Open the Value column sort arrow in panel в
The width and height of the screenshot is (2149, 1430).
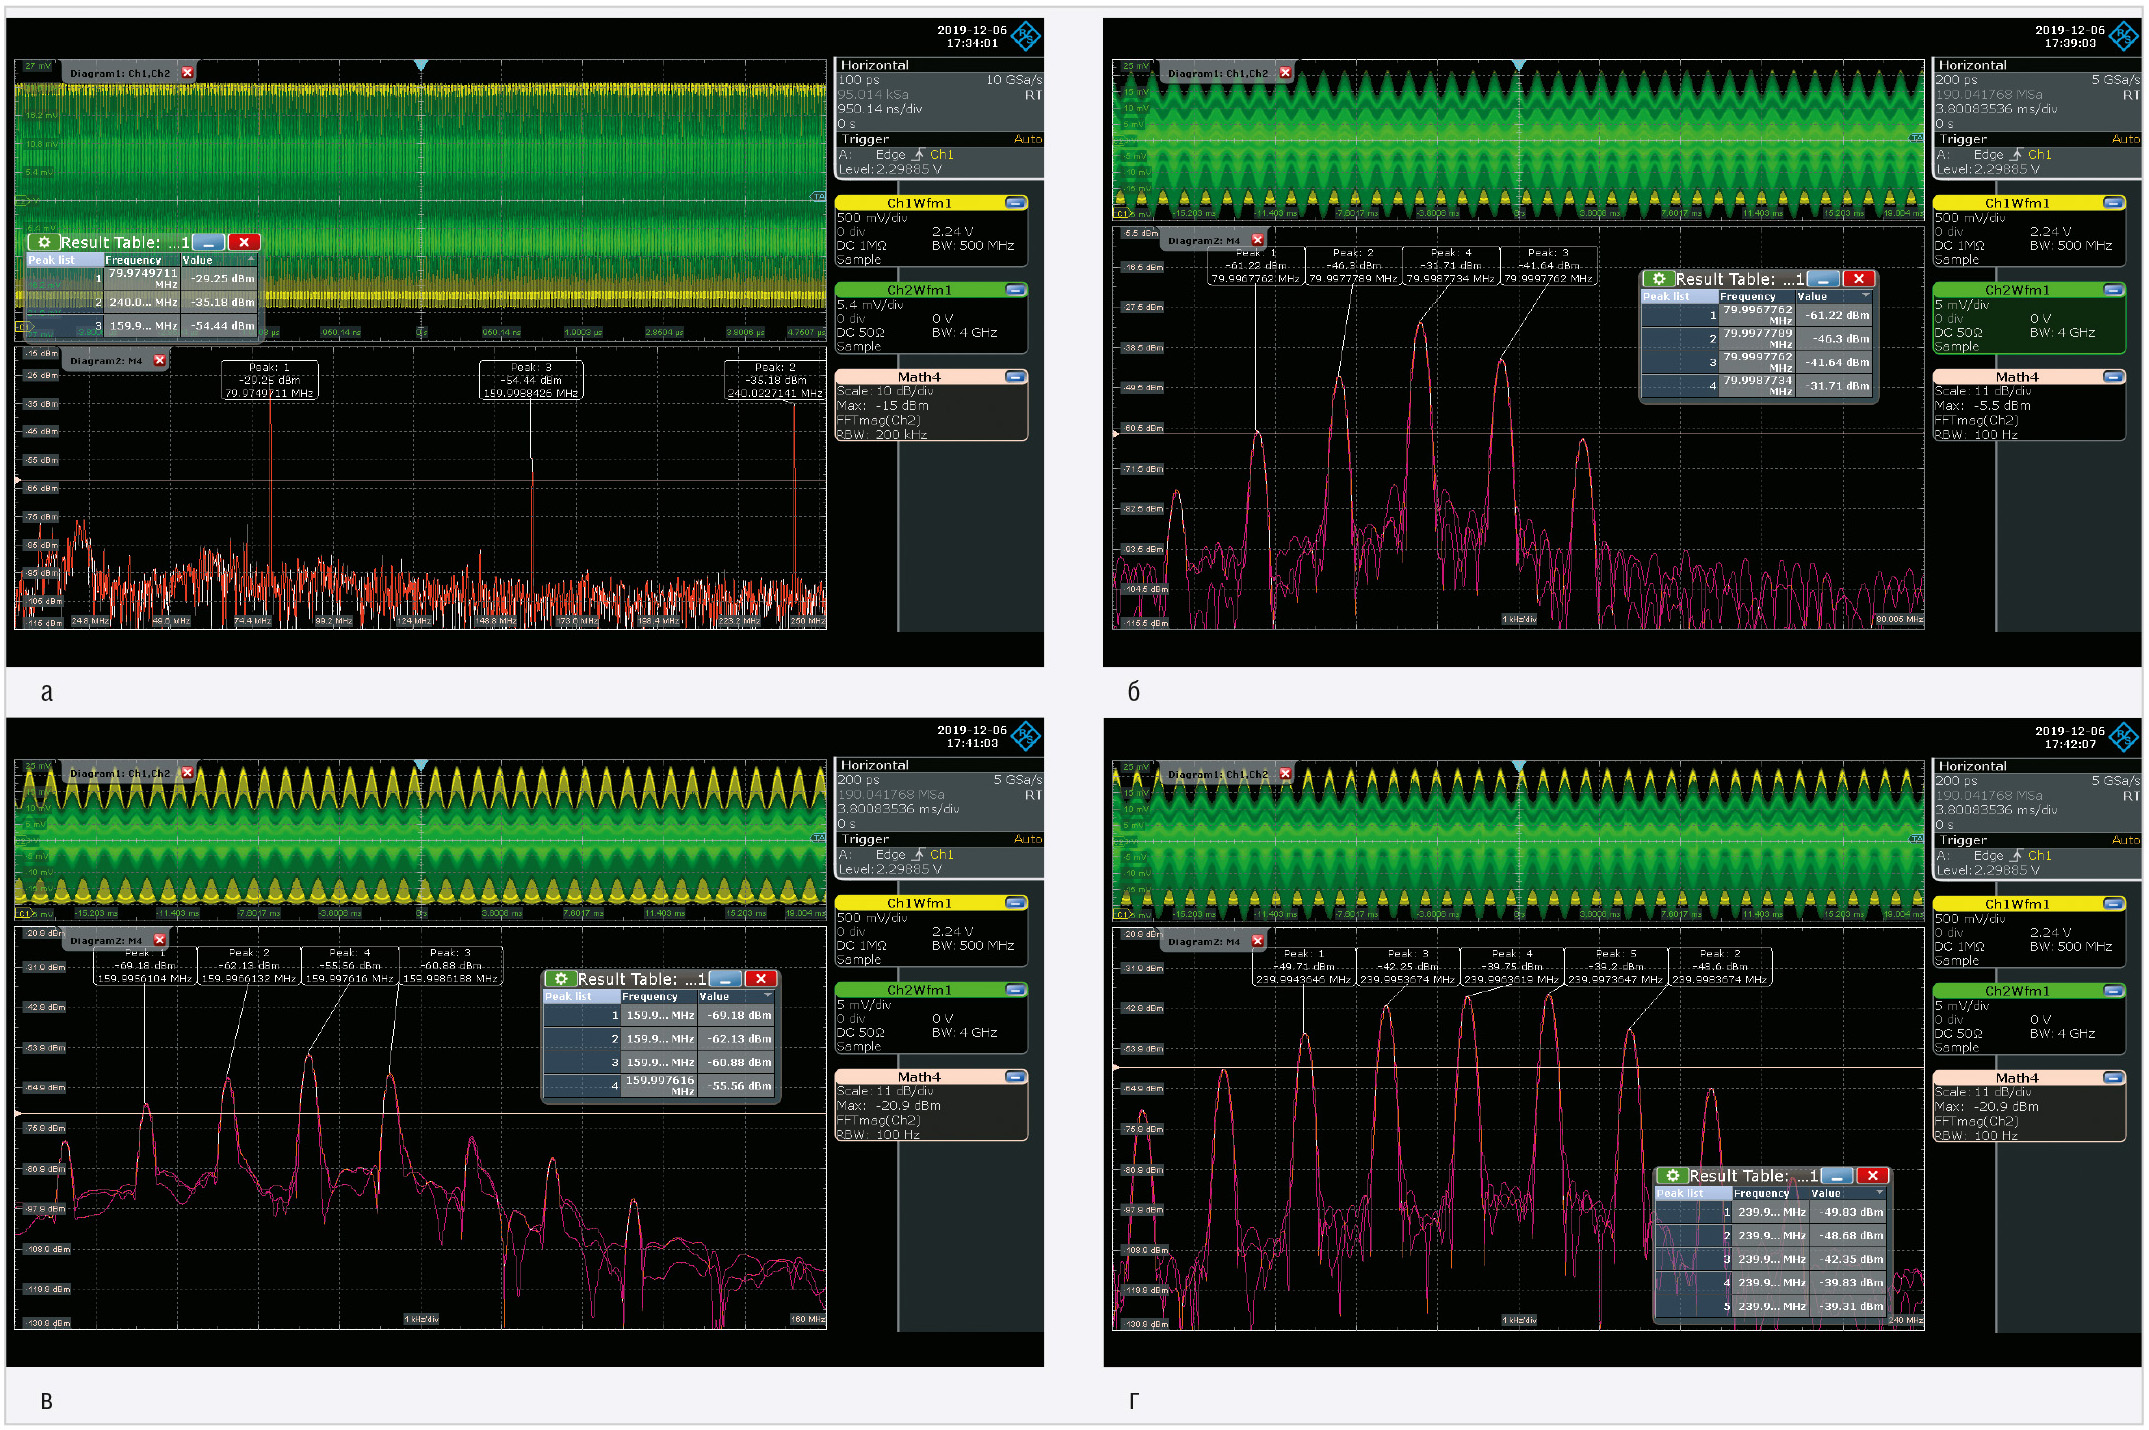(767, 996)
